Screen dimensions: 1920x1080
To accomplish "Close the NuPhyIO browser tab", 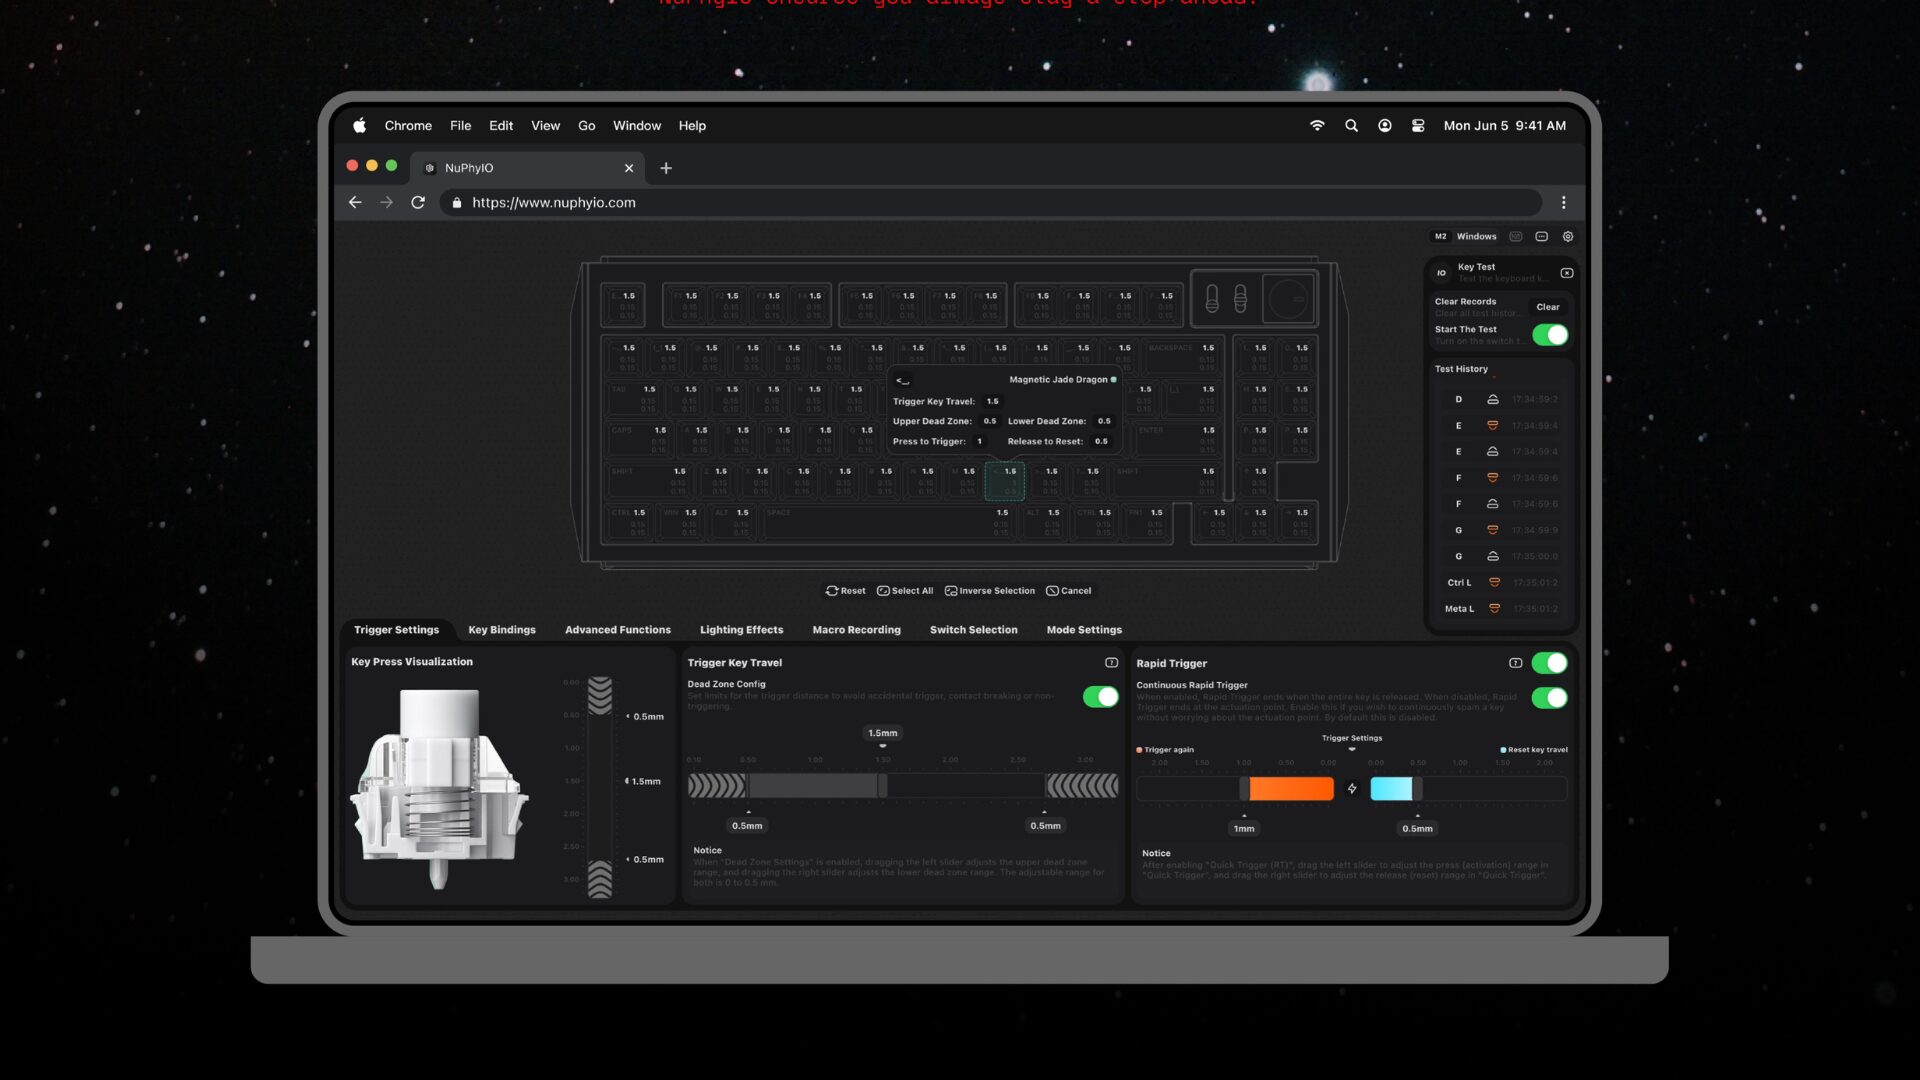I will coord(629,168).
